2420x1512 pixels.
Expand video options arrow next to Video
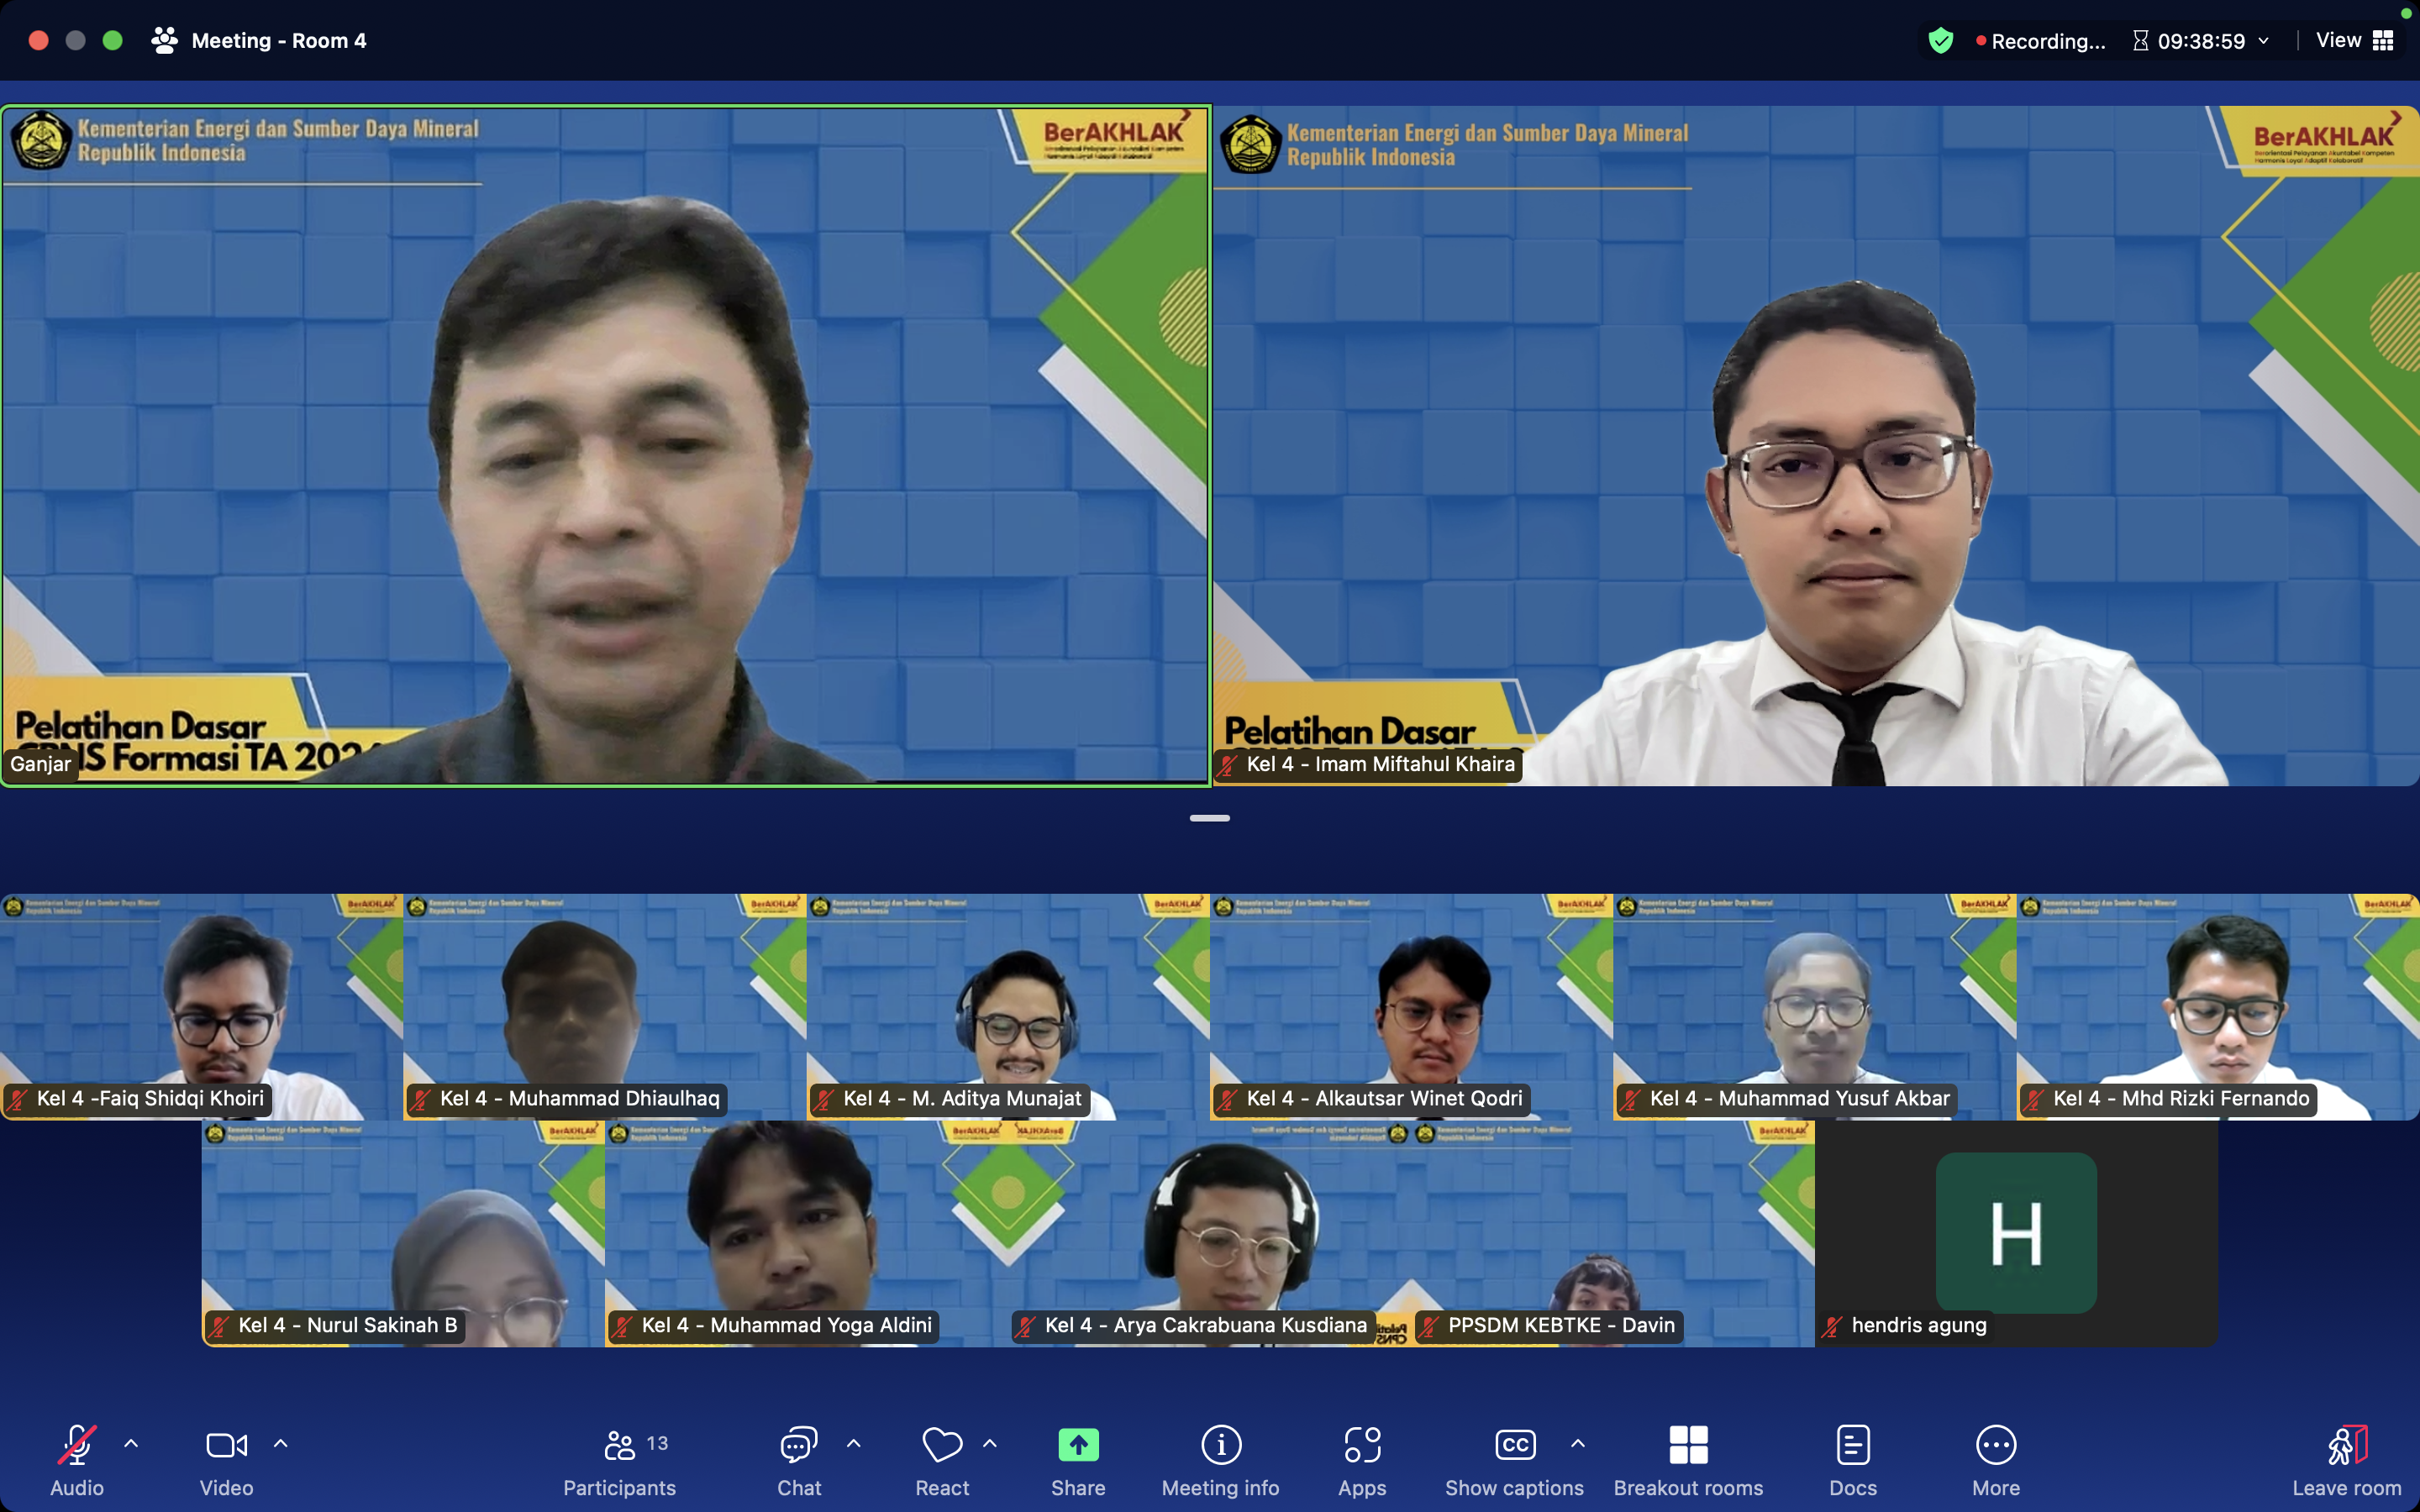click(x=281, y=1444)
